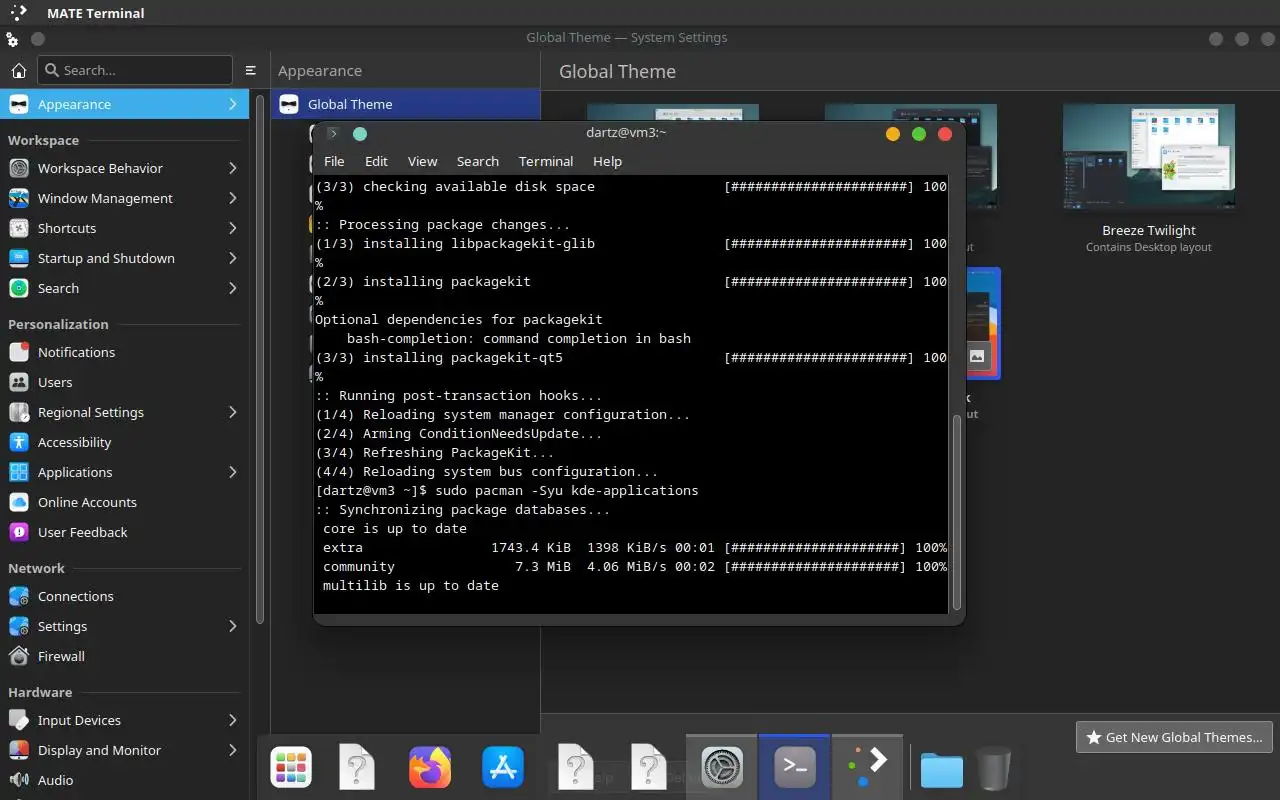
Task: Click Get New Global Themes button
Action: [x=1174, y=737]
